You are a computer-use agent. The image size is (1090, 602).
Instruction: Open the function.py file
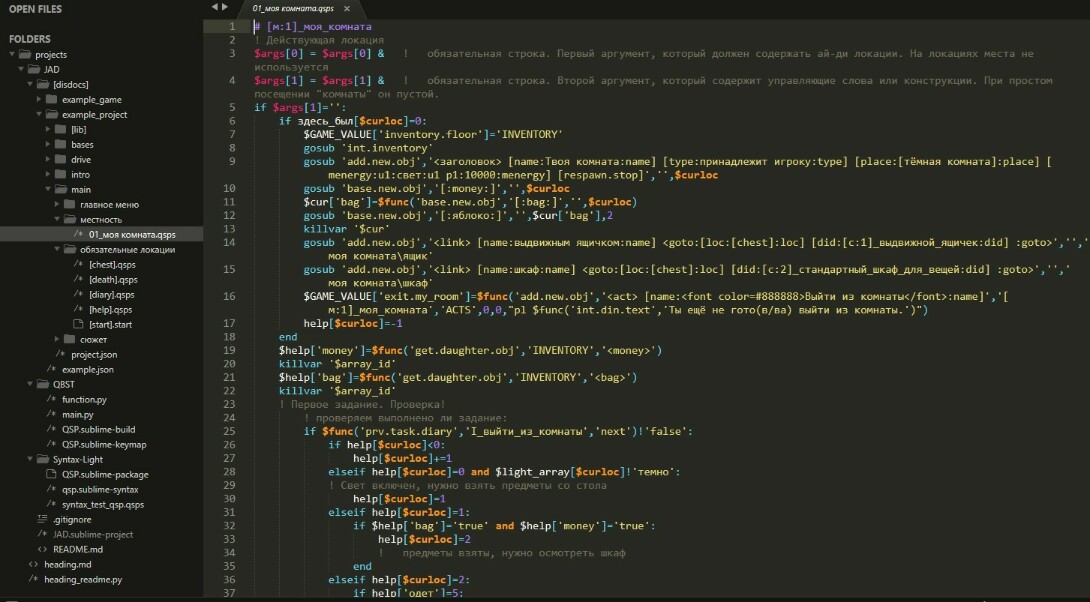pyautogui.click(x=84, y=399)
